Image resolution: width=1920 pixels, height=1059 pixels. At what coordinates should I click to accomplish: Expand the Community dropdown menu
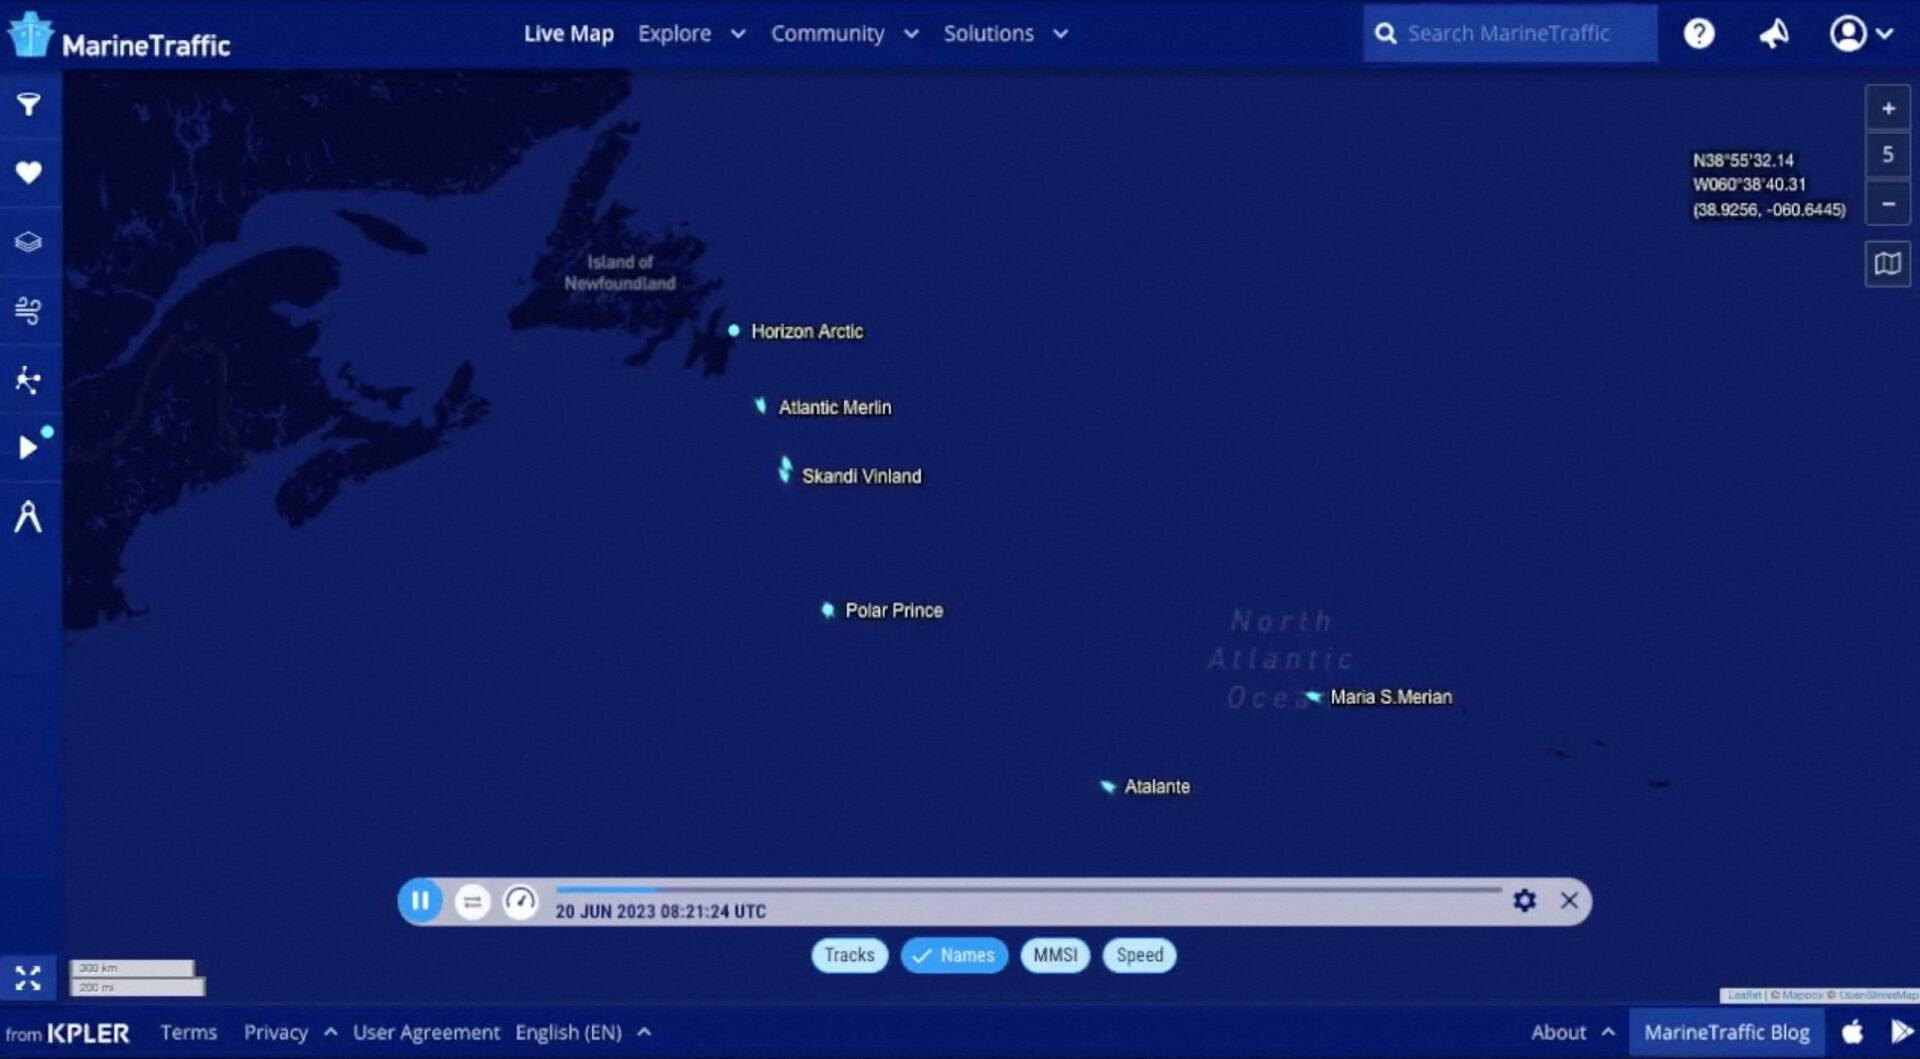(843, 34)
